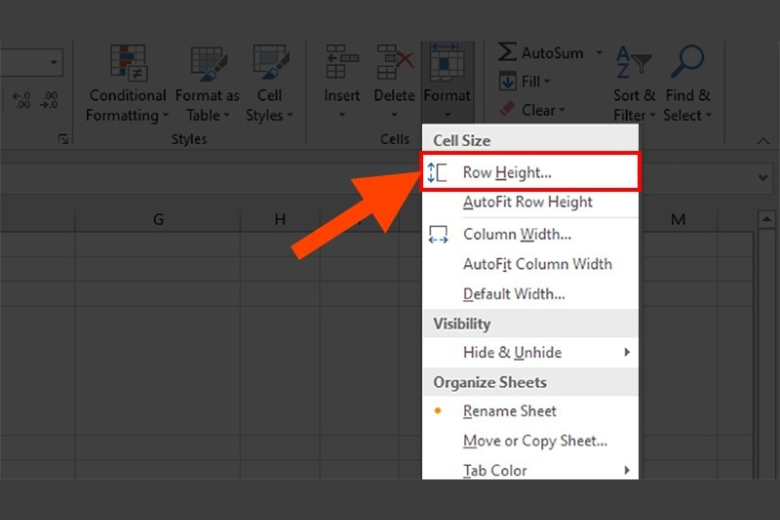The width and height of the screenshot is (780, 520).
Task: Select AutoFit Row Height
Action: tap(530, 202)
